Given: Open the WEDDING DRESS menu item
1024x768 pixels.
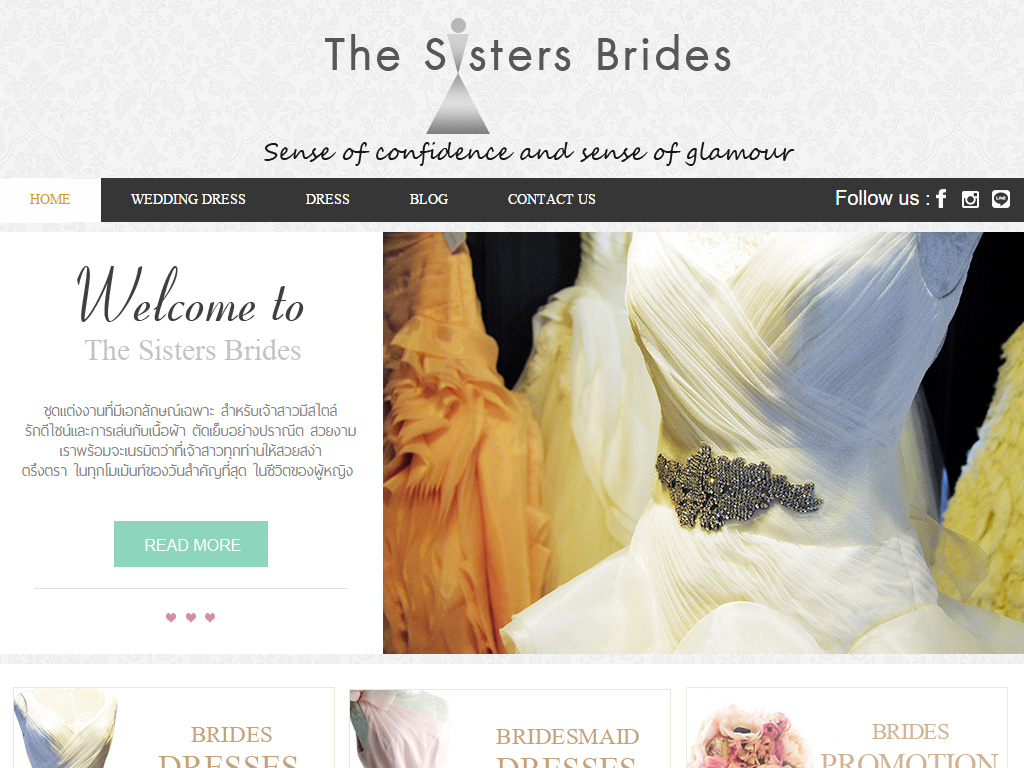Looking at the screenshot, I should [x=188, y=199].
